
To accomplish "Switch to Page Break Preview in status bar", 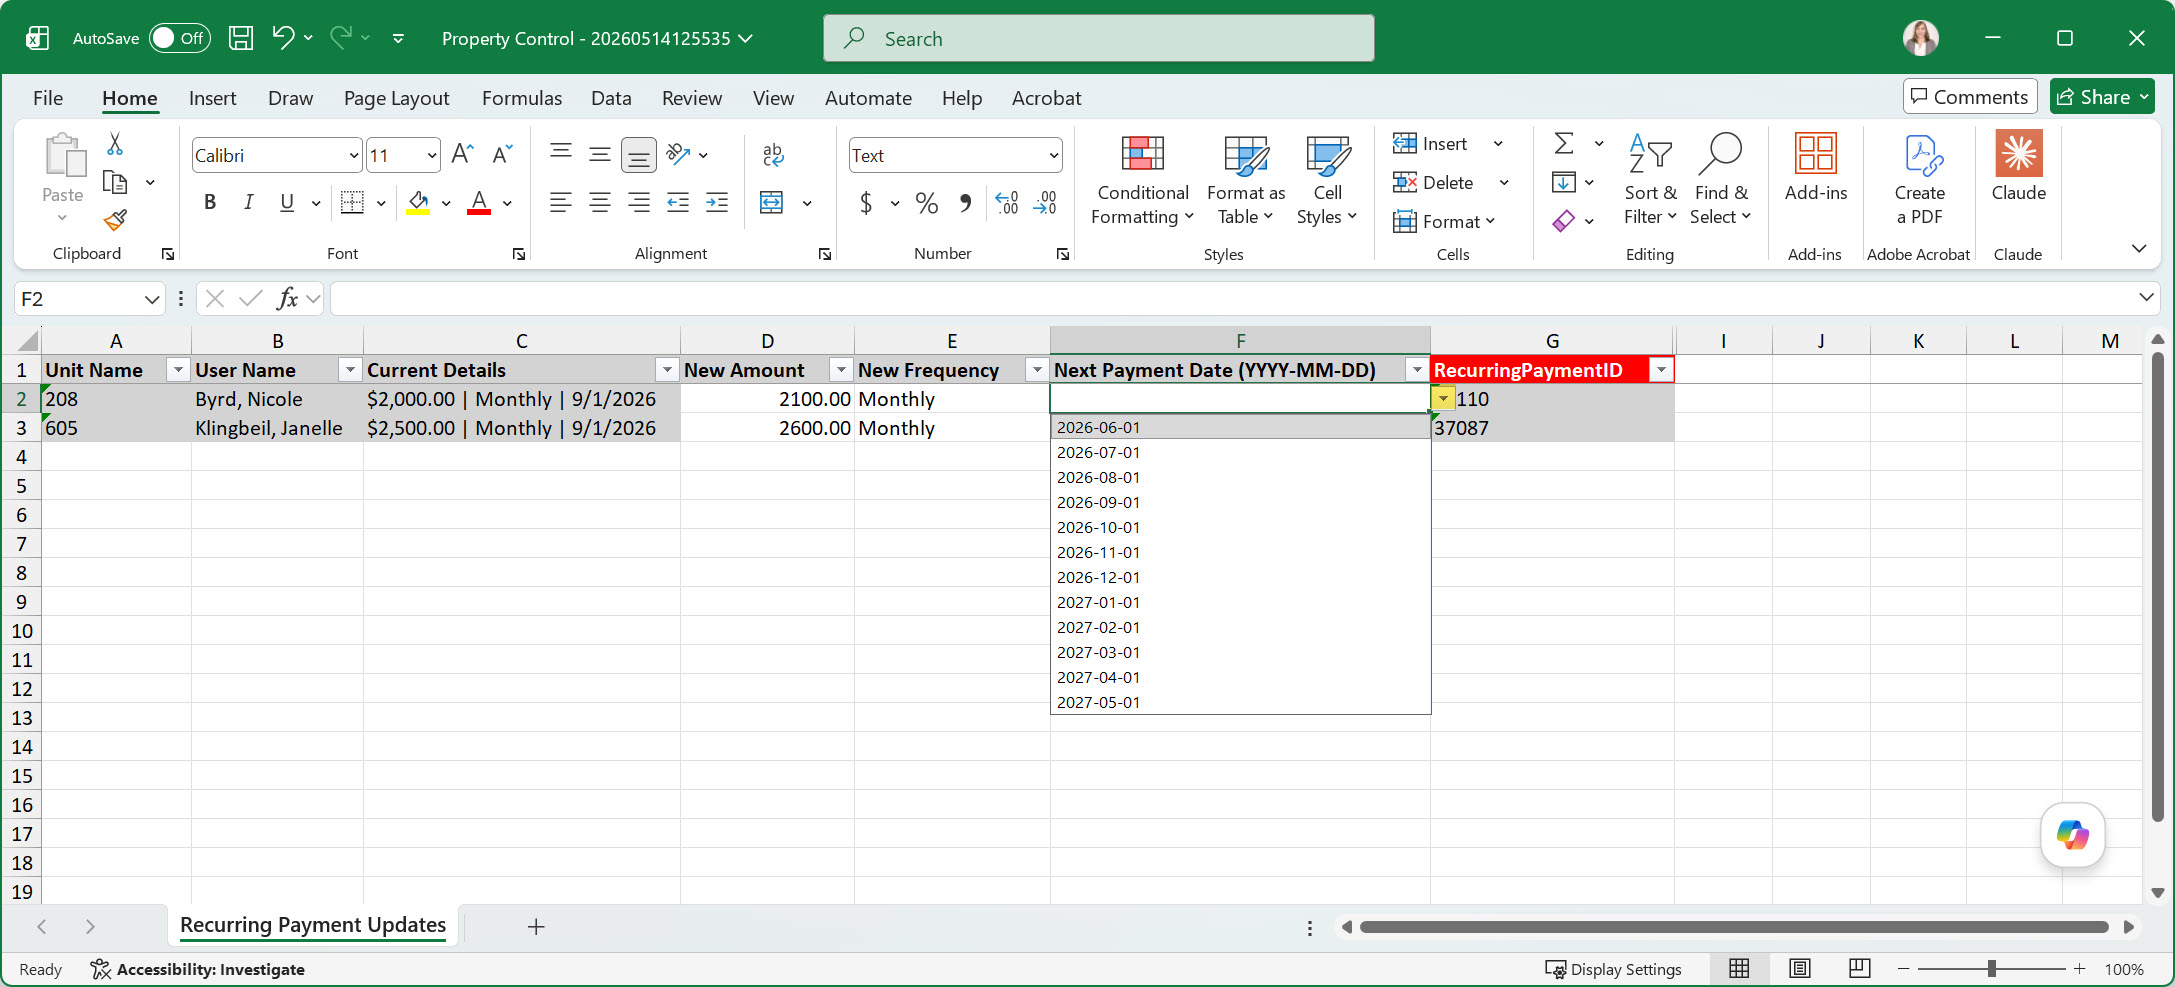I will coord(1860,969).
